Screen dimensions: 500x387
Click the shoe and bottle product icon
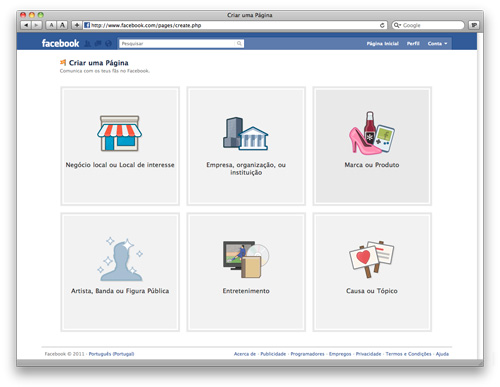click(372, 133)
